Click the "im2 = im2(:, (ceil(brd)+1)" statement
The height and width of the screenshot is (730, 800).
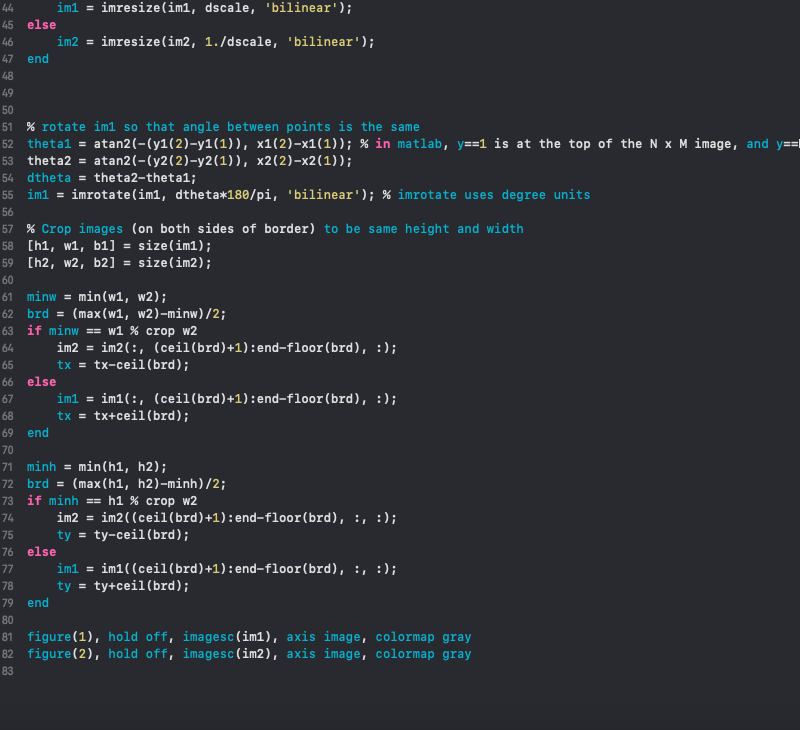(x=153, y=348)
